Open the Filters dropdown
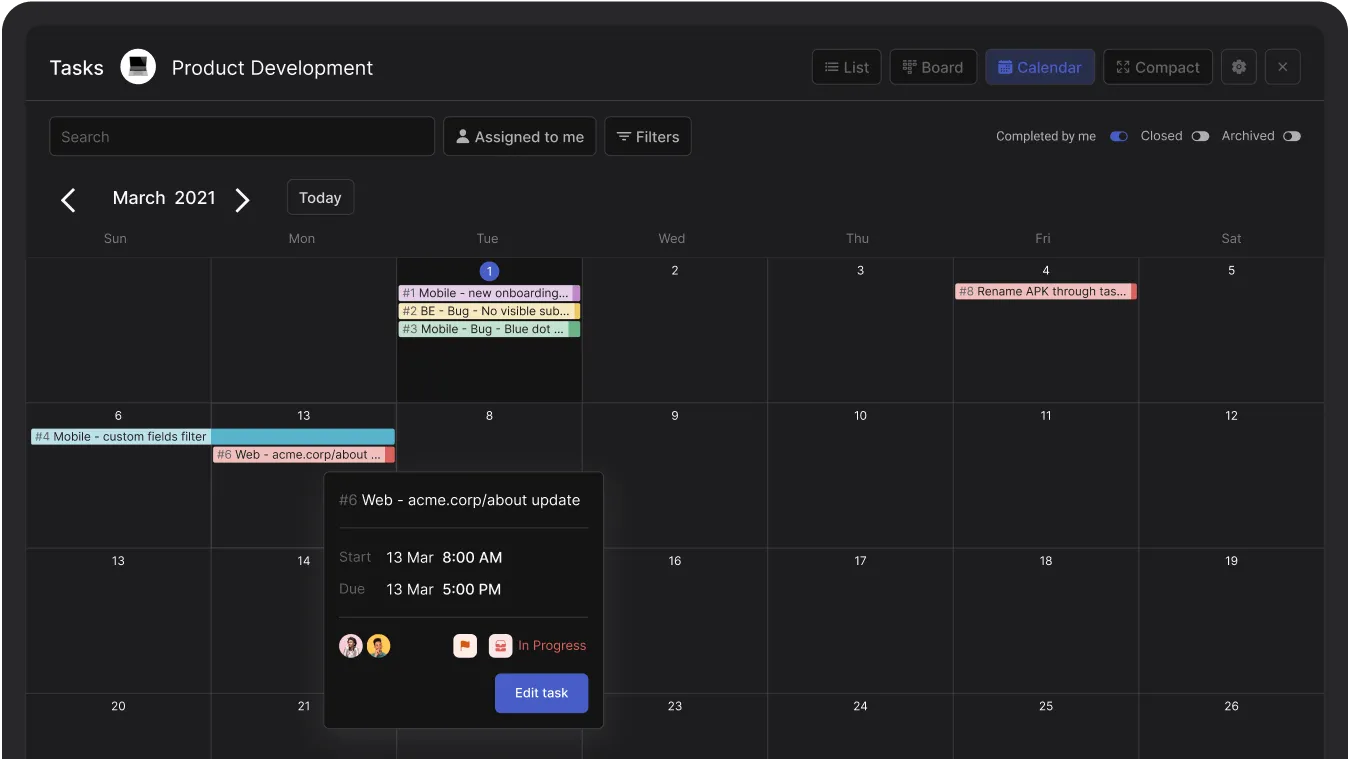Image resolution: width=1348 pixels, height=759 pixels. tap(647, 136)
